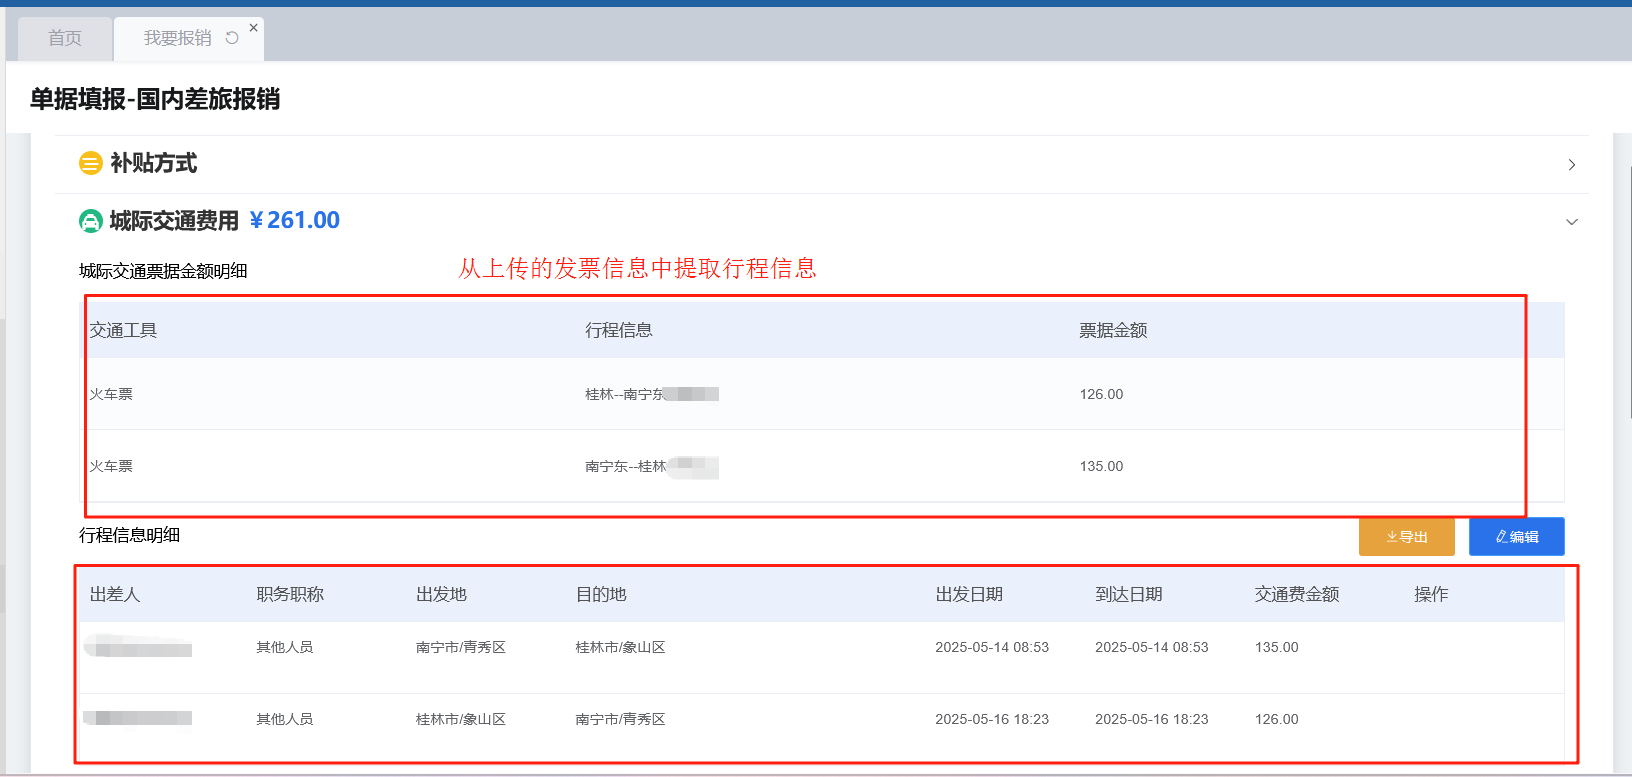
Task: Click the 职务职称 column header
Action: 290,594
